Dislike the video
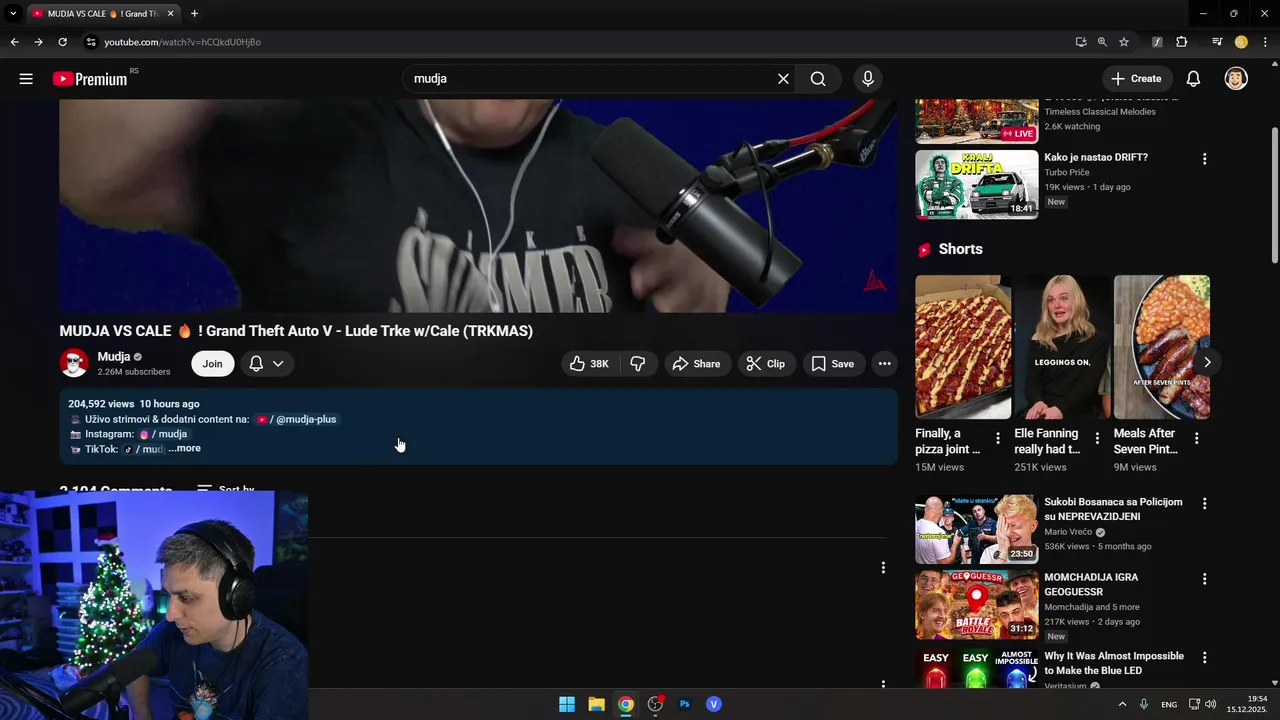This screenshot has height=720, width=1280. (638, 364)
